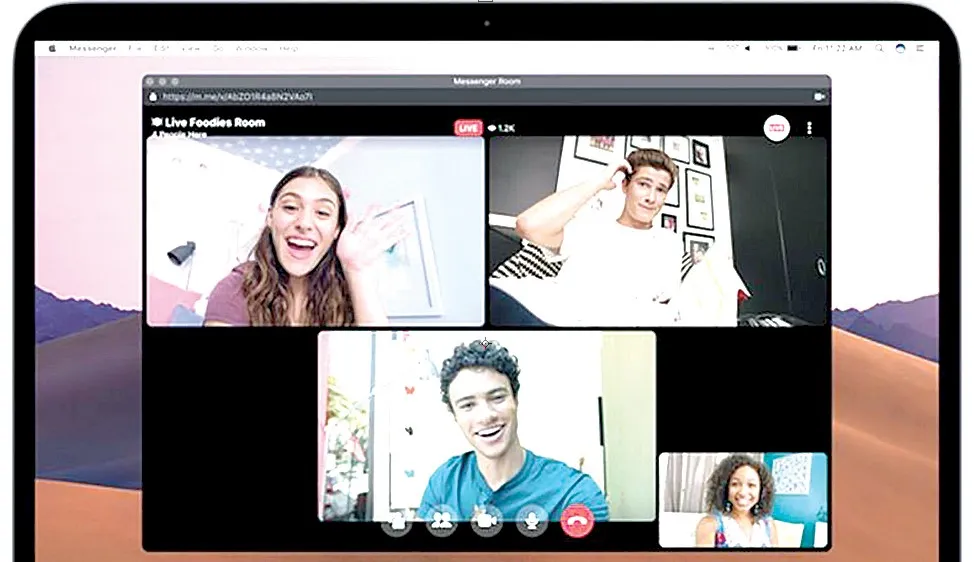Open the Edit menu
This screenshot has width=974, height=562.
(x=162, y=48)
